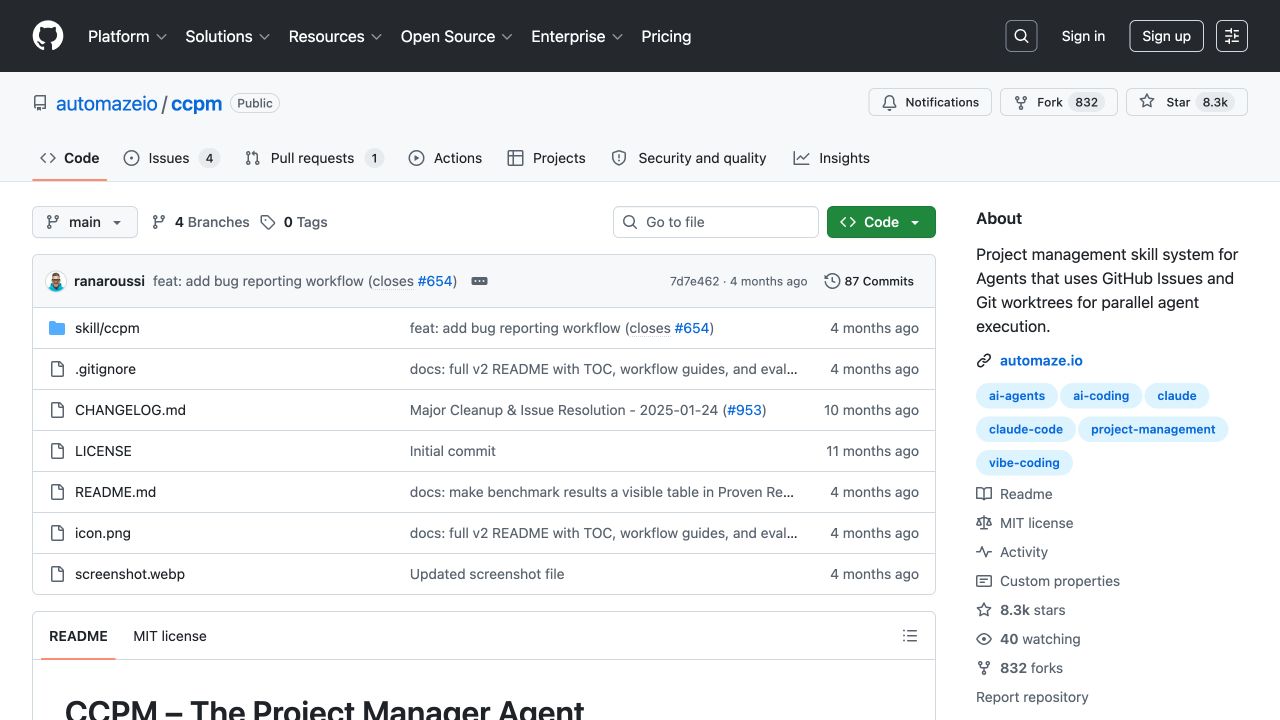Click the .gitignore file icon
Image resolution: width=1280 pixels, height=720 pixels.
[x=57, y=369]
